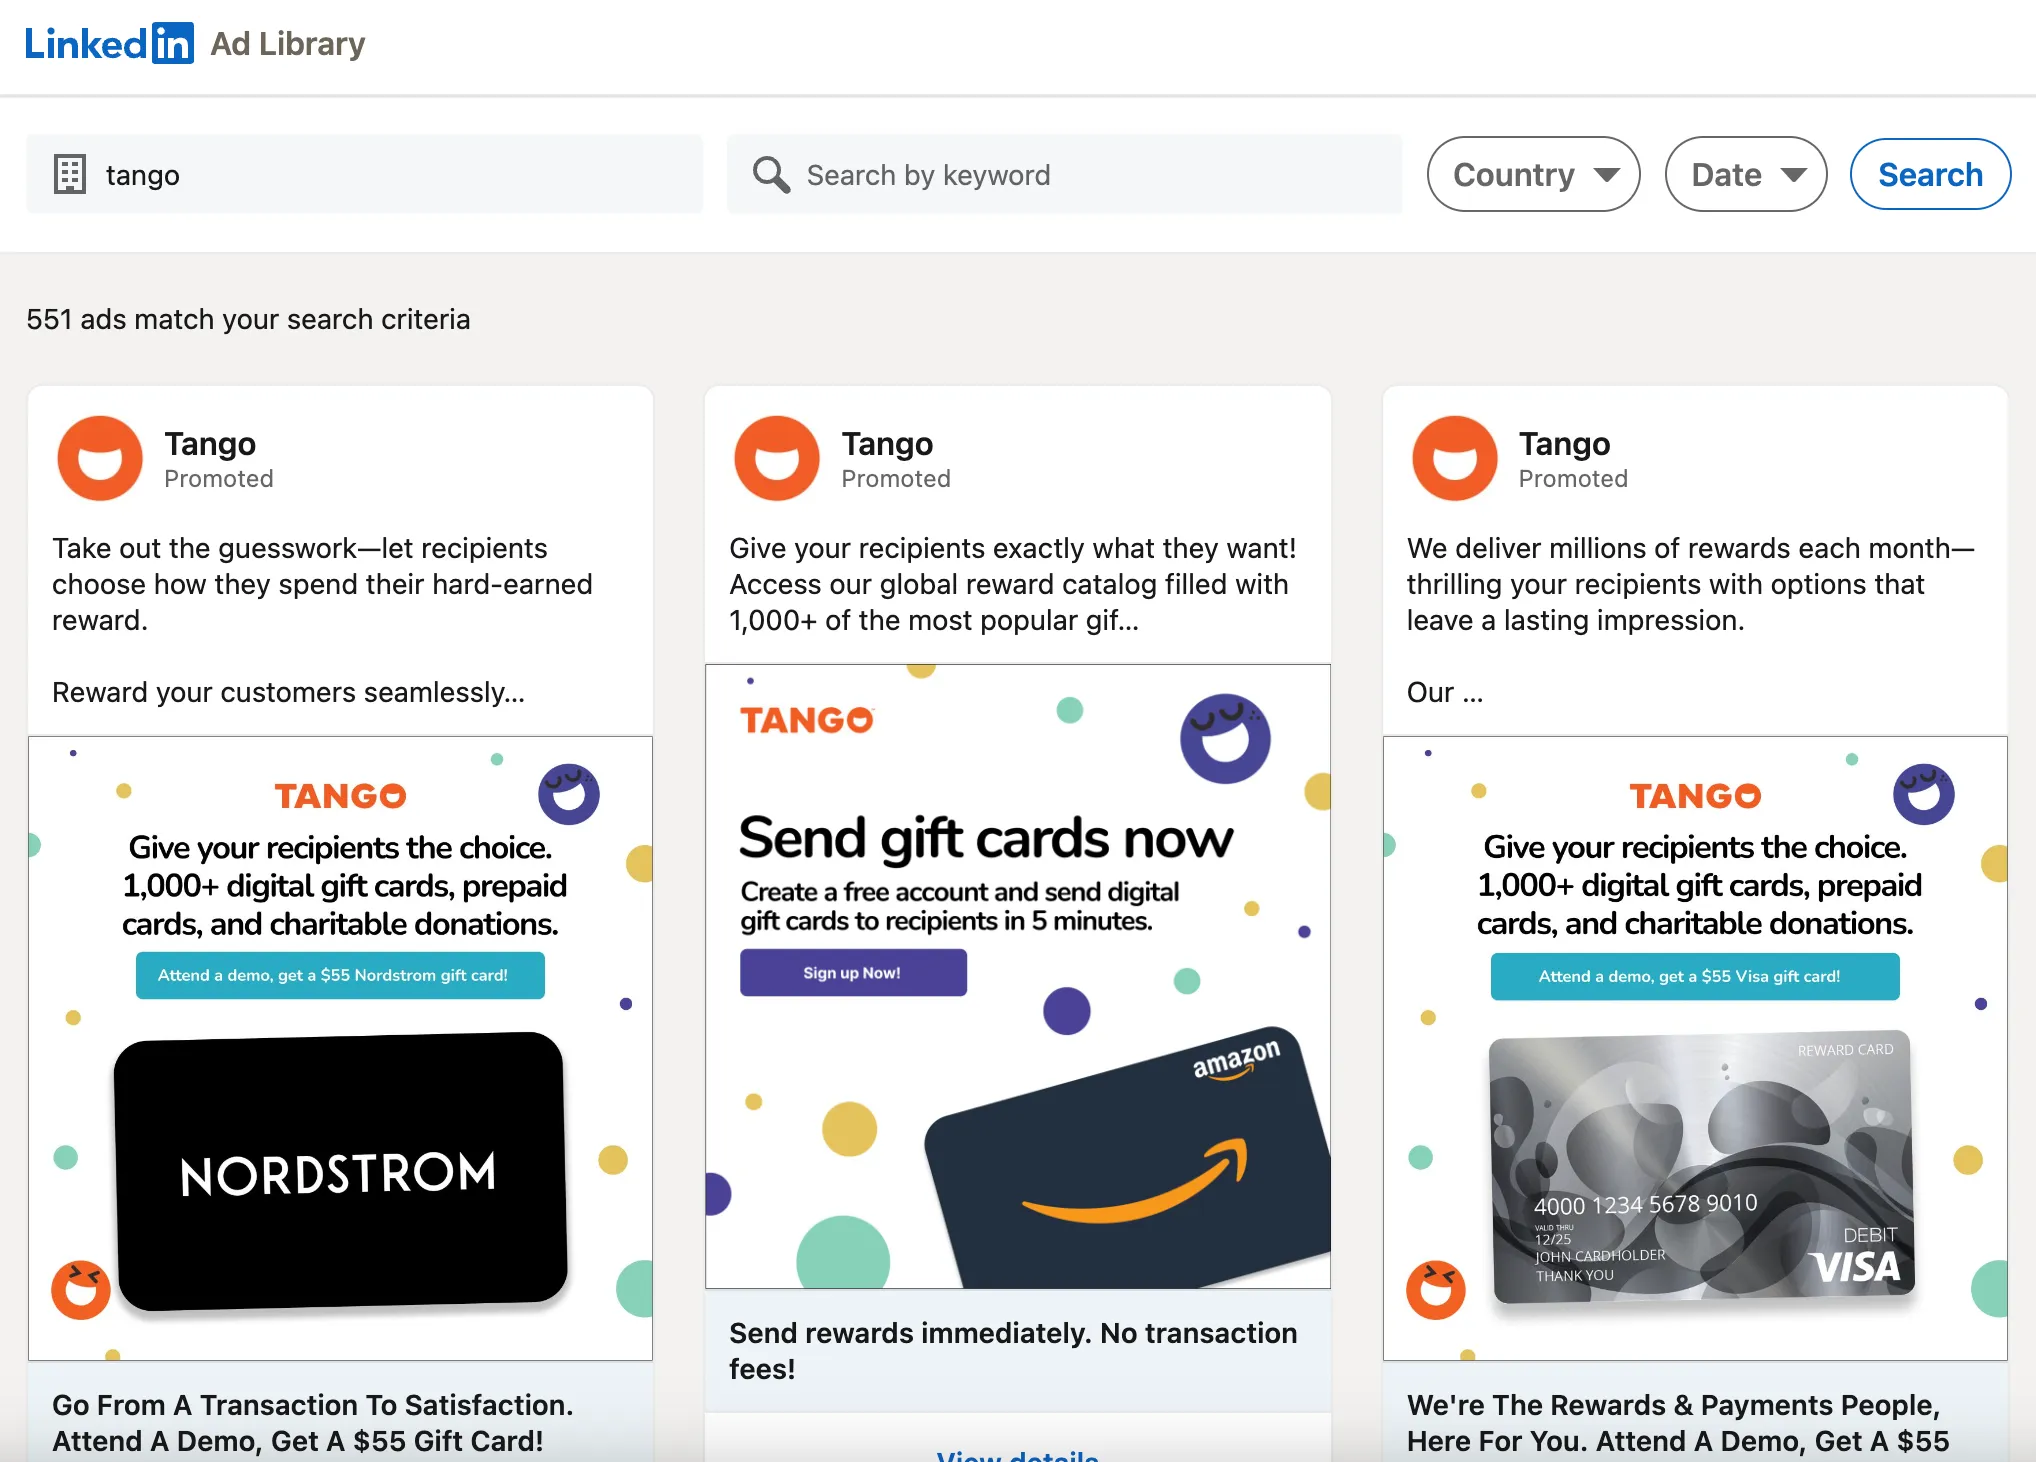Screen dimensions: 2036x1462
Task: Click the orange laughing face in the Visa ad
Action: pos(1436,1290)
